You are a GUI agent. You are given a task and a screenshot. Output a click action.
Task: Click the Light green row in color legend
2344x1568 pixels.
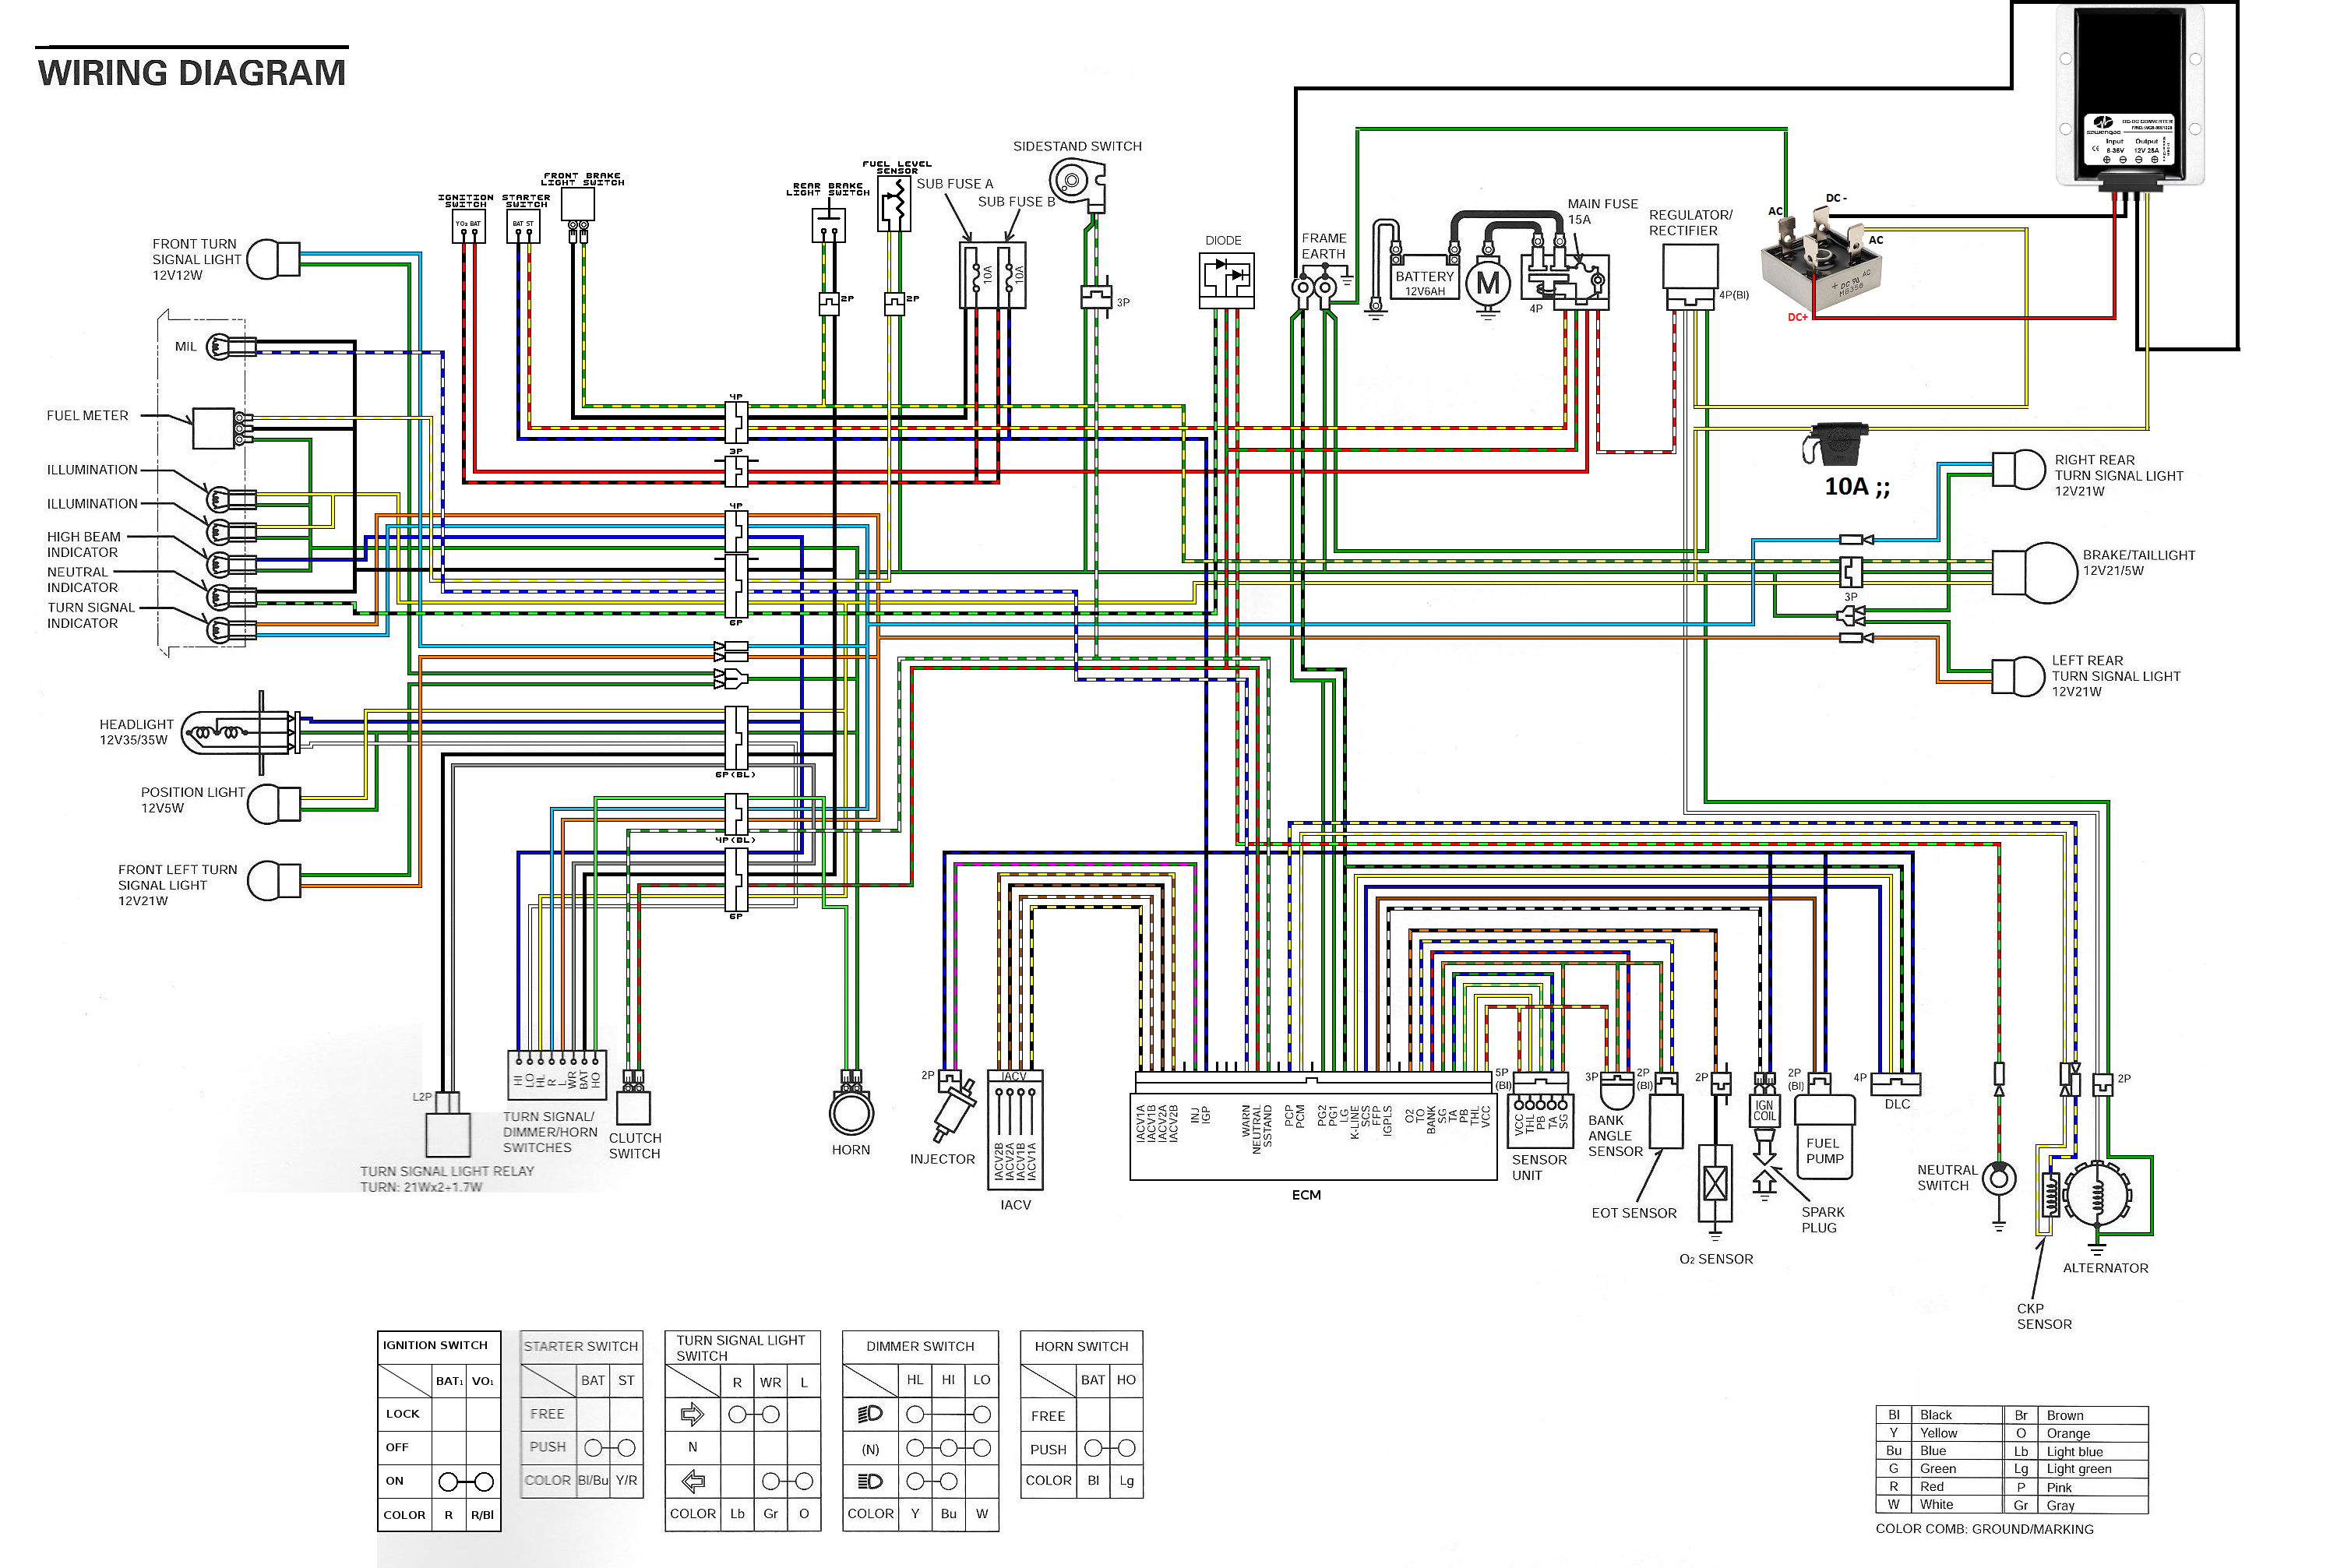[x=2079, y=1468]
